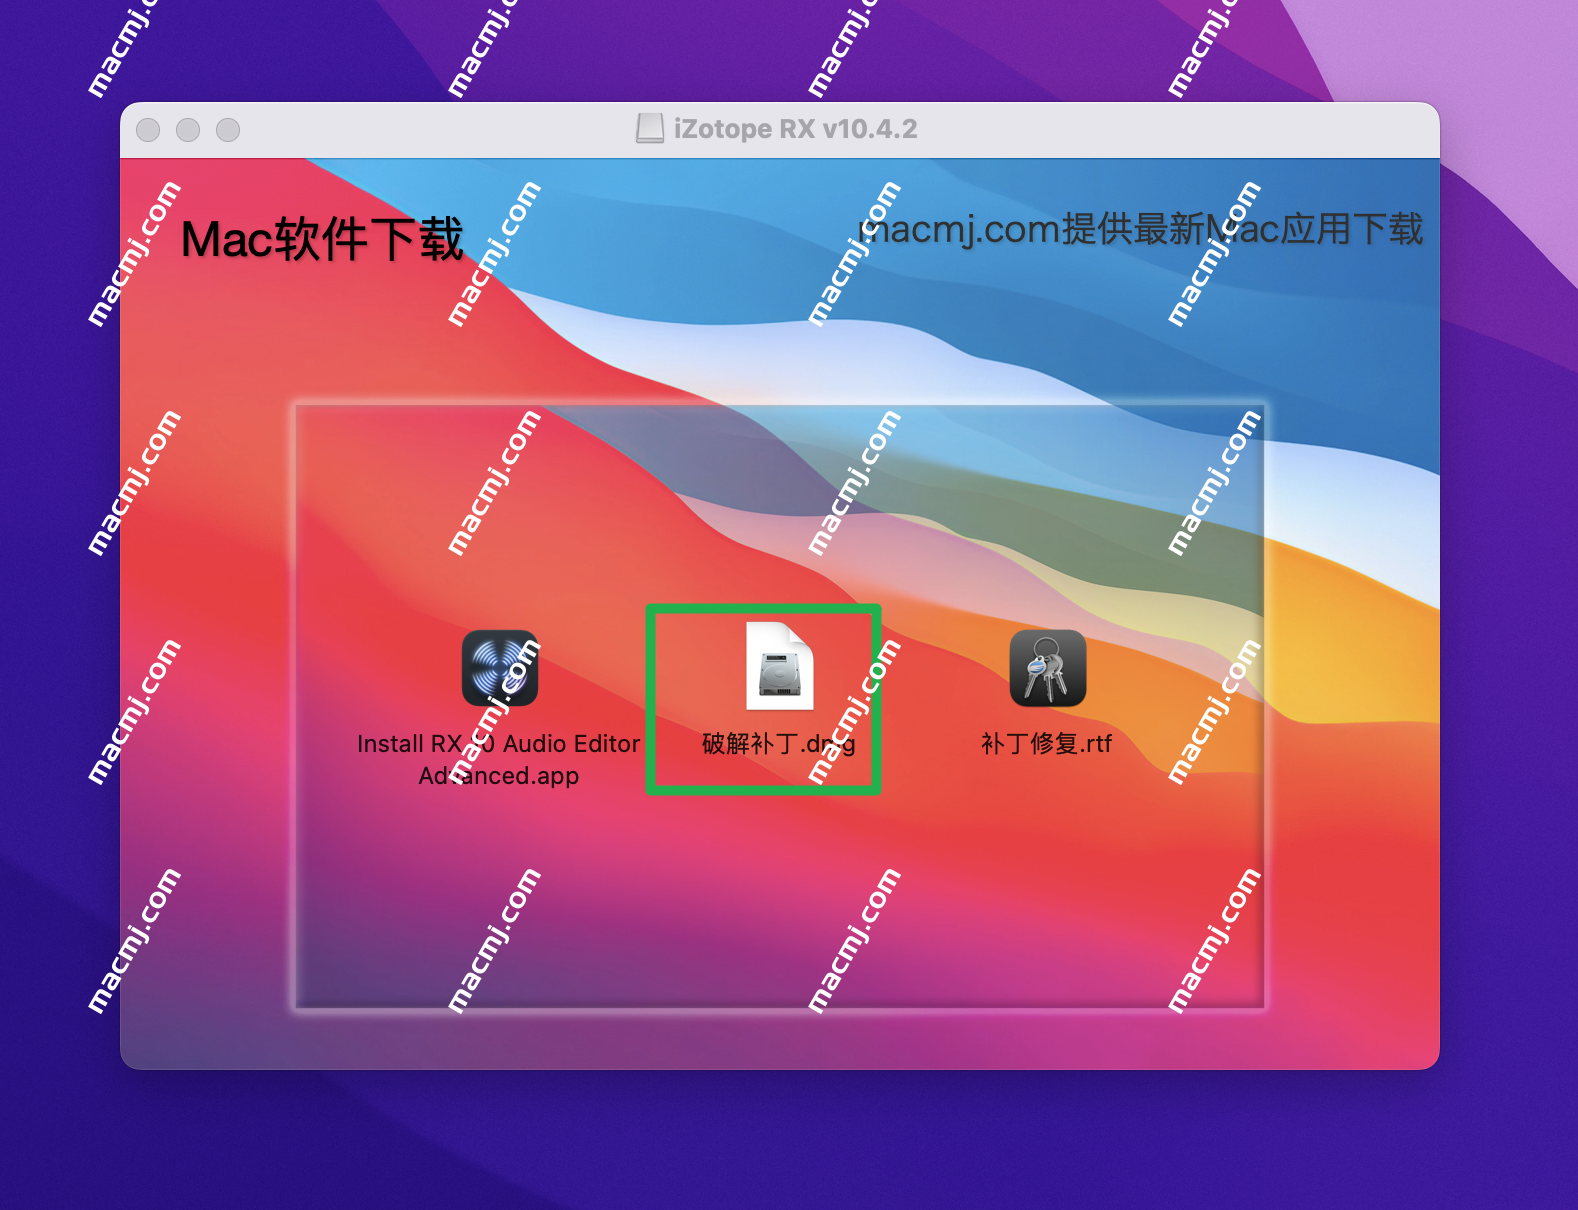The width and height of the screenshot is (1578, 1210).
Task: Click the file name '补丁修复.rtf'
Action: (1046, 744)
